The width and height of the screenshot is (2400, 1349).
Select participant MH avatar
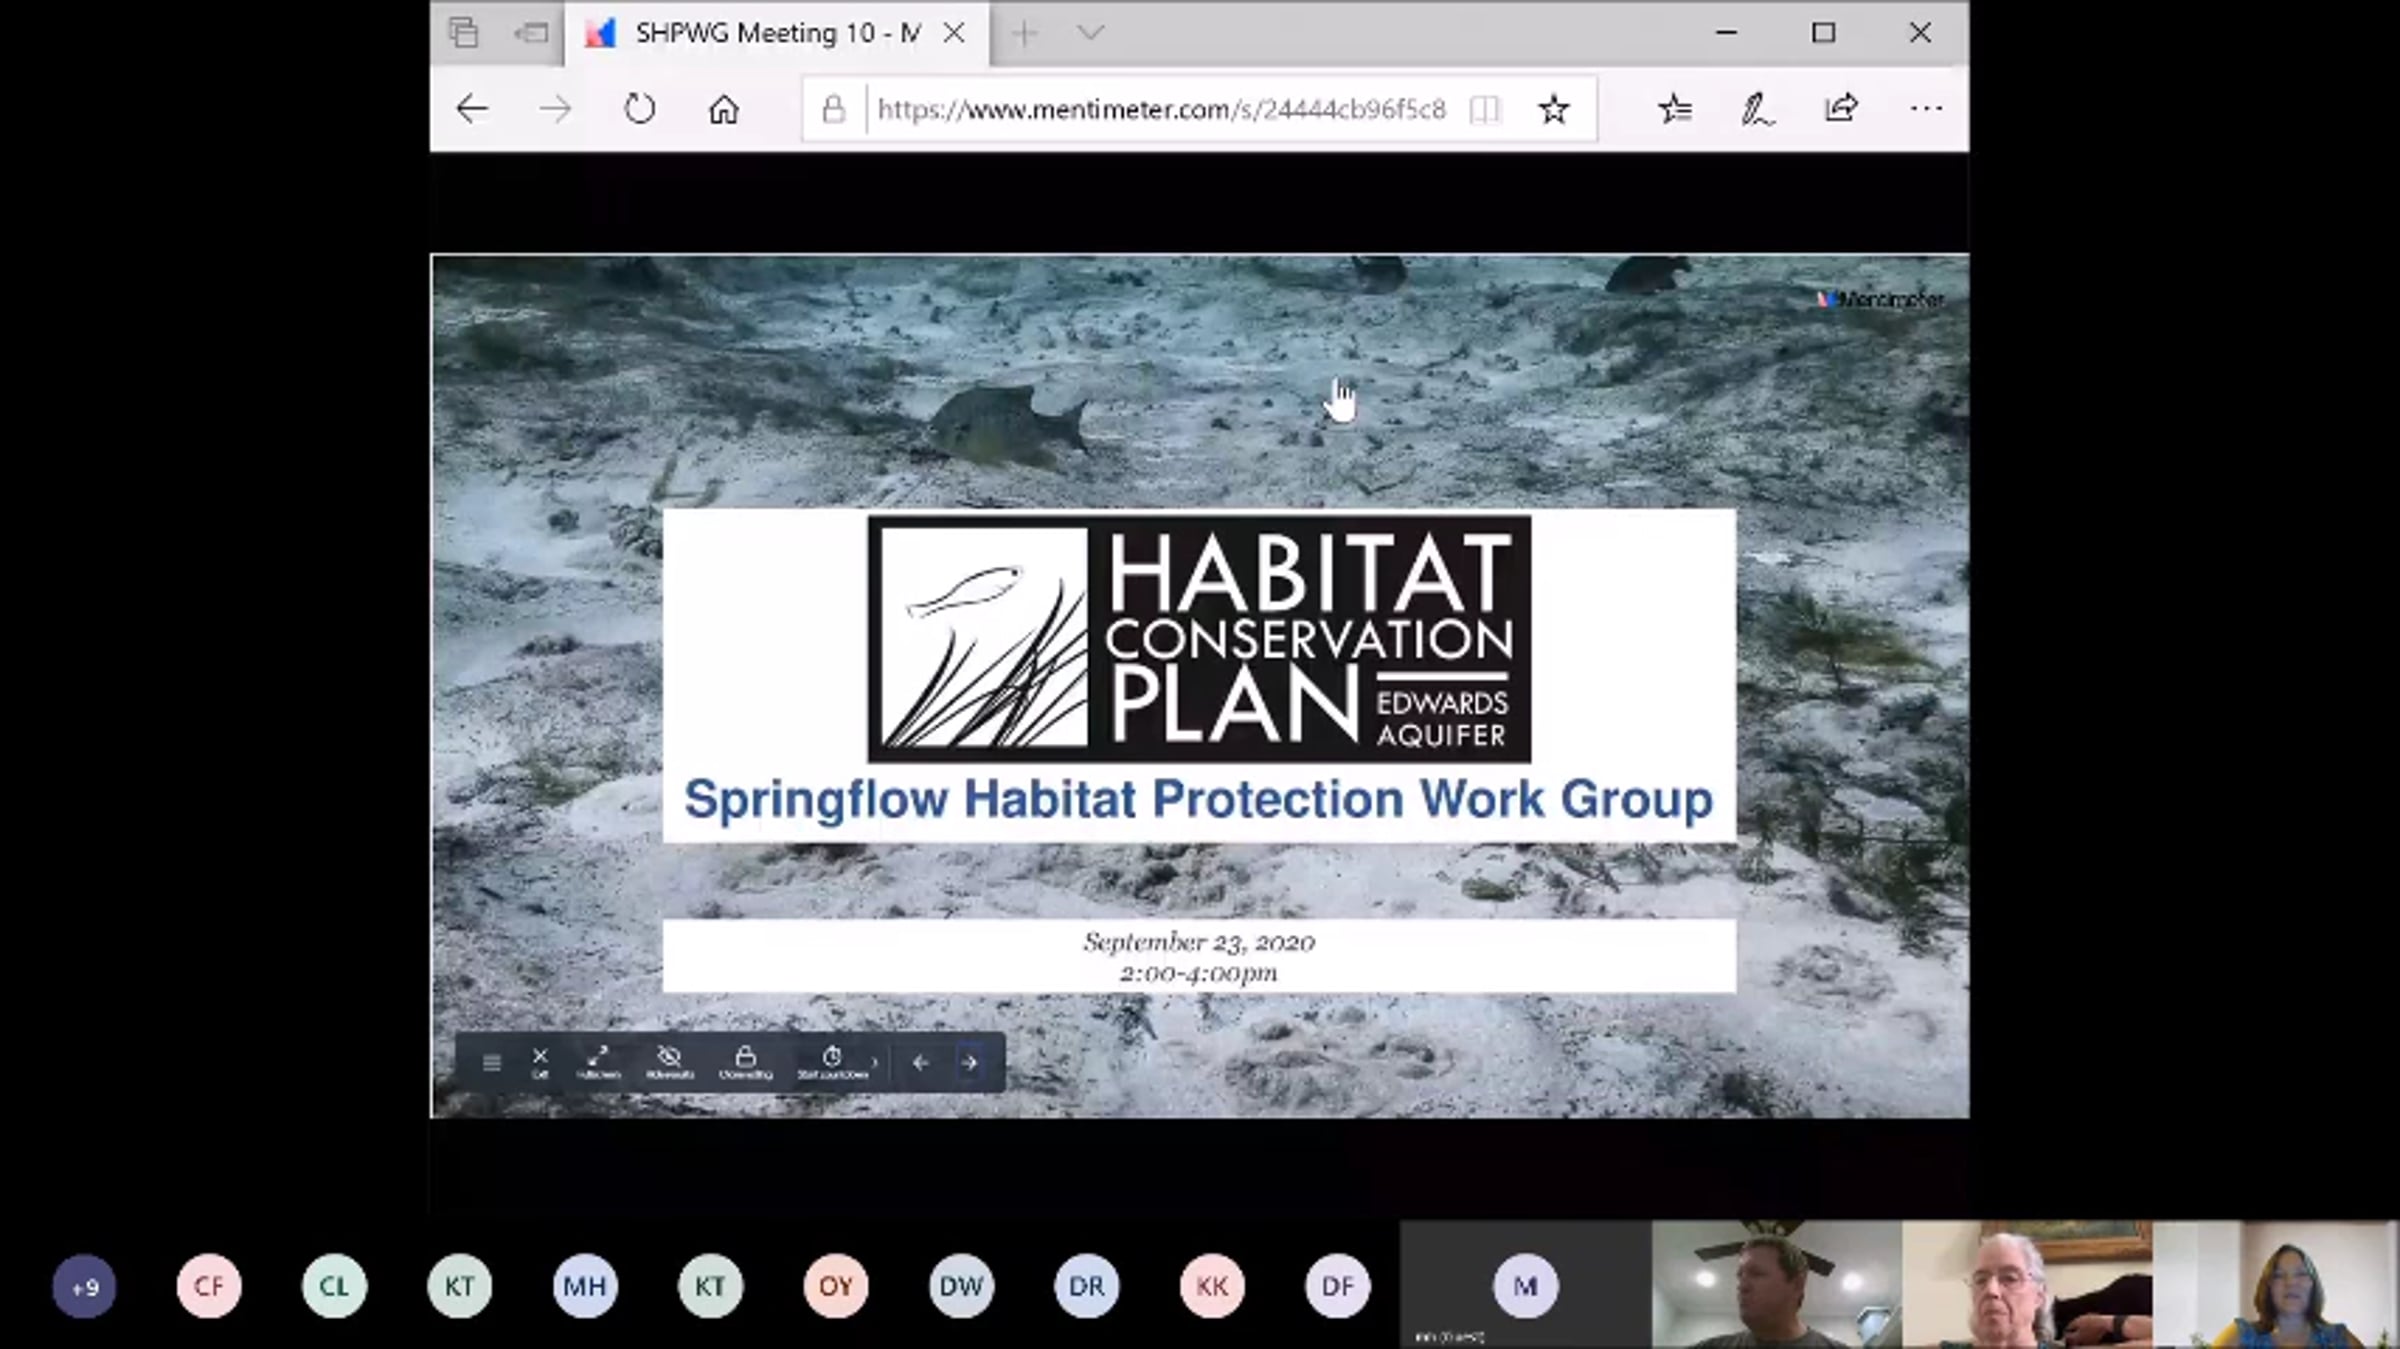click(585, 1286)
